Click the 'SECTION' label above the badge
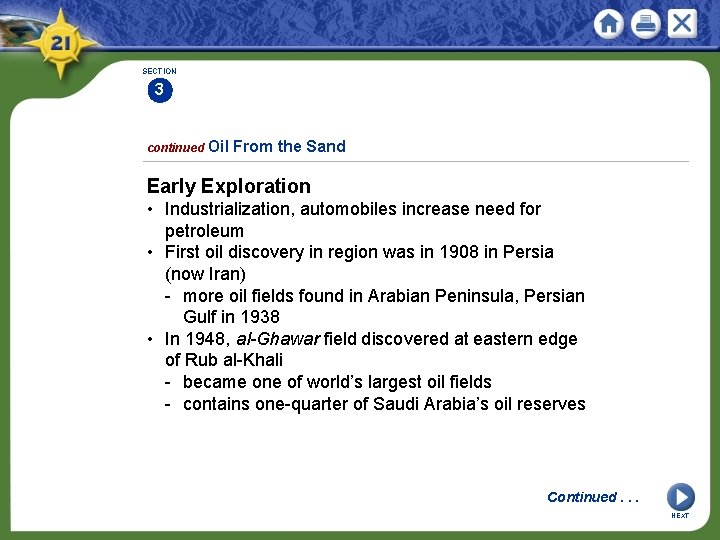Viewport: 720px width, 540px height. coord(159,71)
